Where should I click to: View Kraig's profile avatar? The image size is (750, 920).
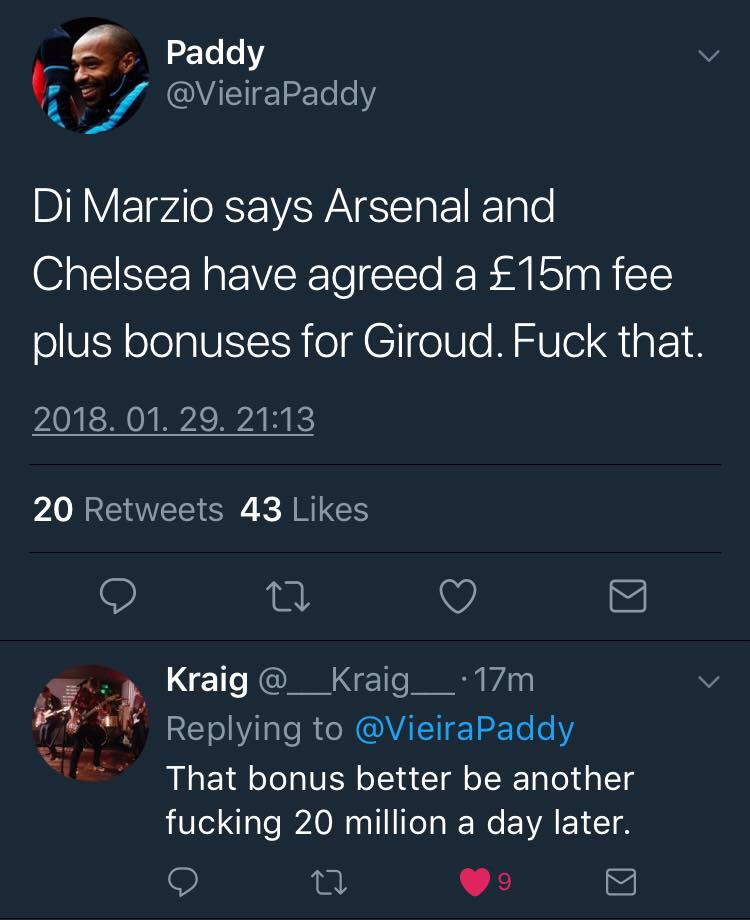click(91, 722)
